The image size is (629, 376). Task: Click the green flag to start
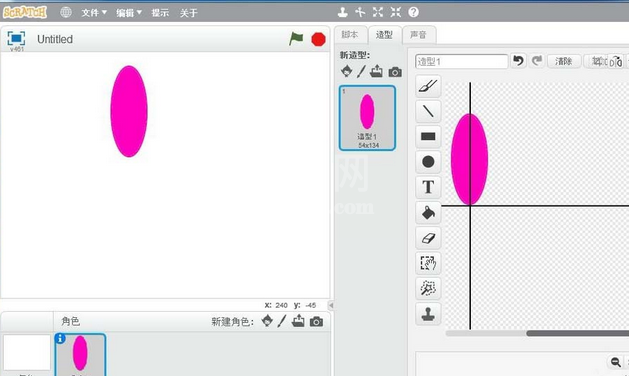click(x=296, y=39)
